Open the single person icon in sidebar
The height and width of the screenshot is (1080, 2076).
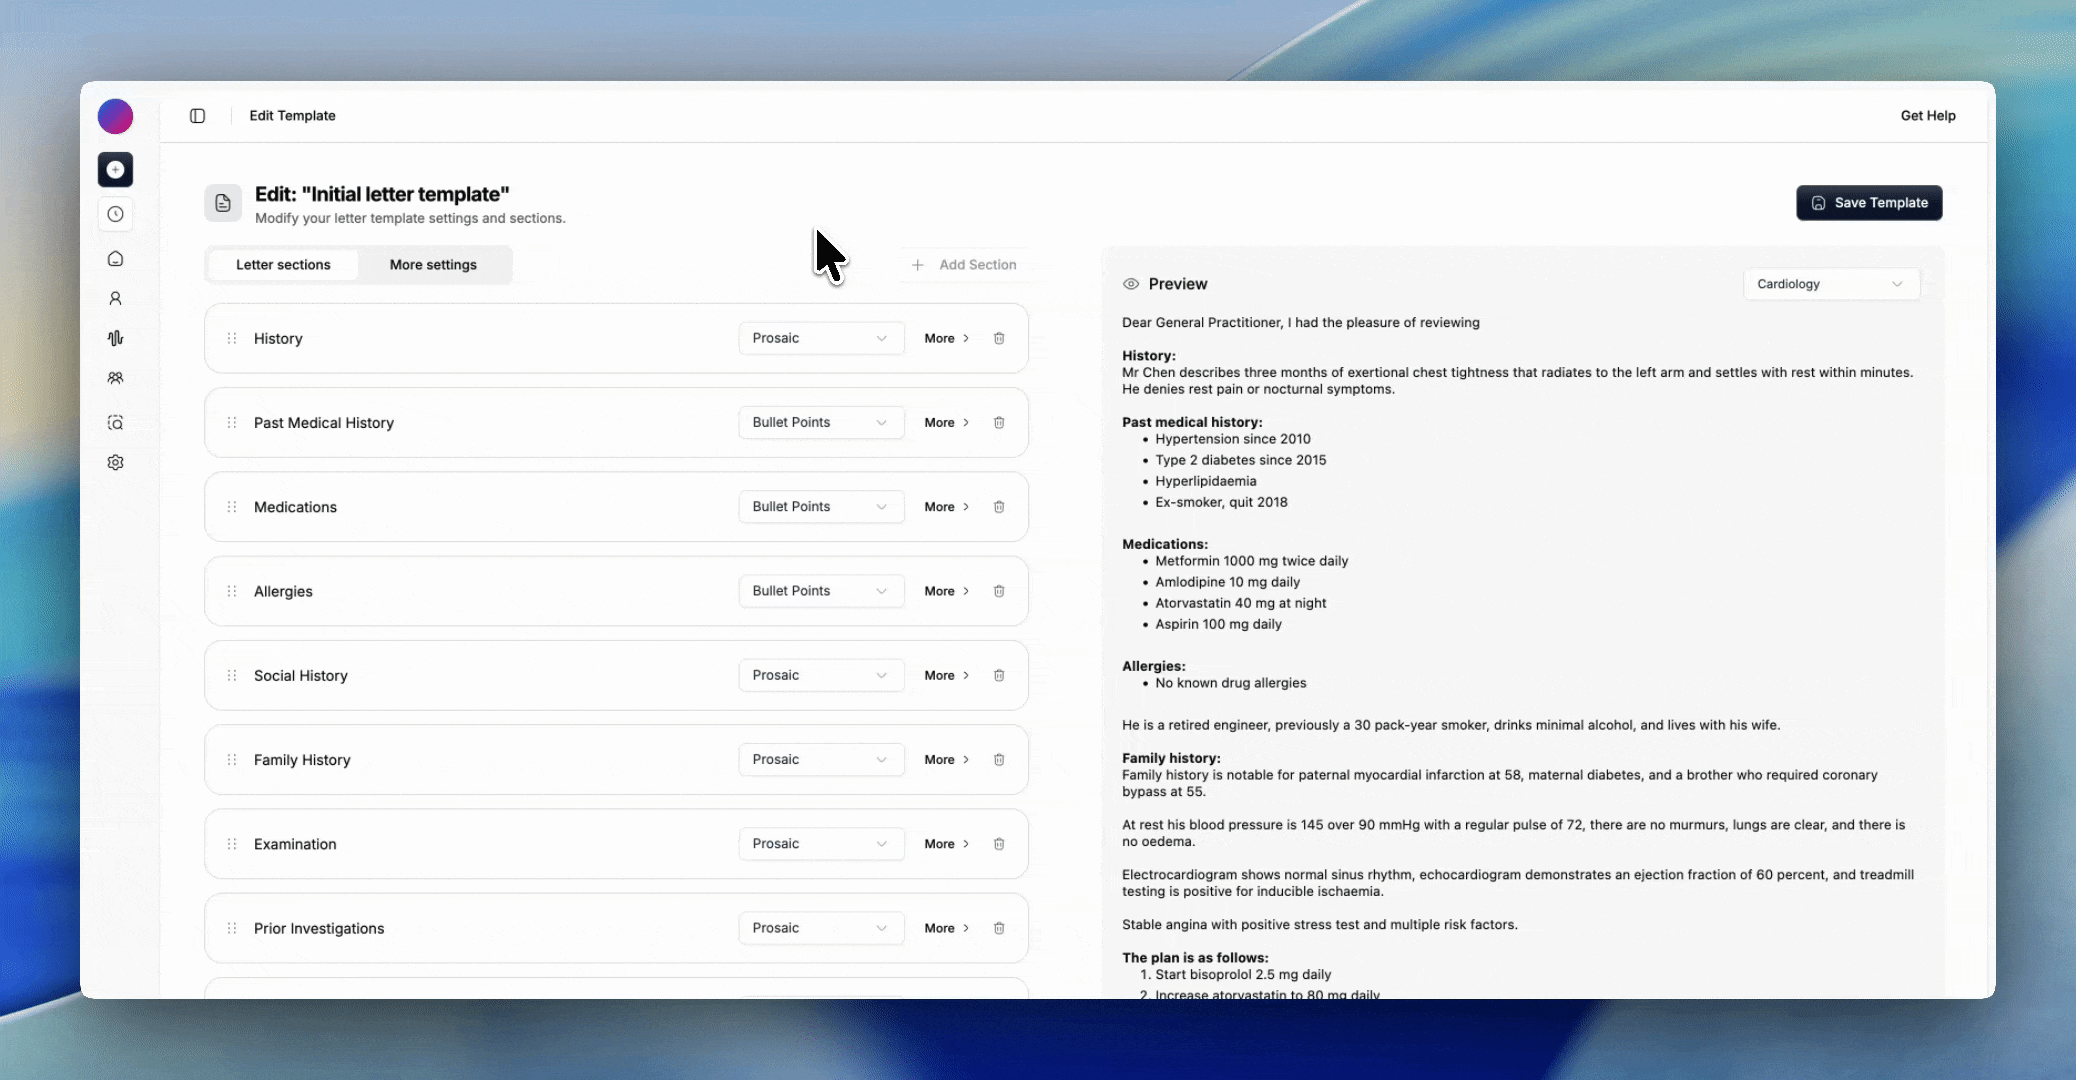pyautogui.click(x=115, y=298)
